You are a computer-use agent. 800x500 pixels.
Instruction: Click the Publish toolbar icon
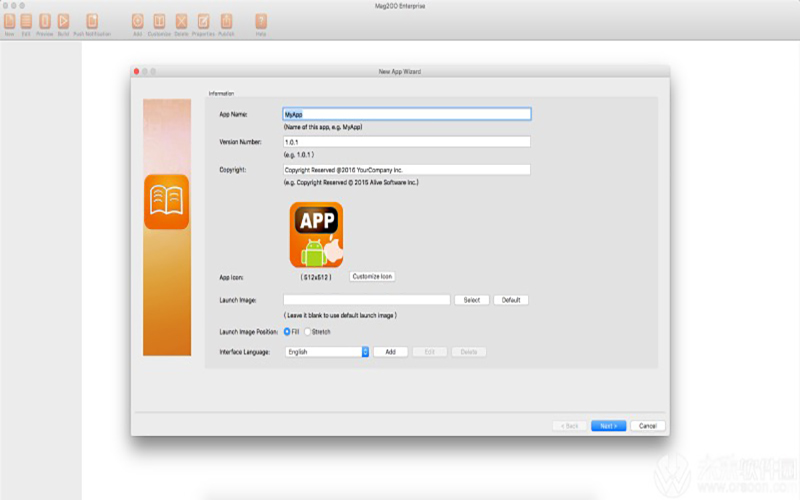[226, 21]
